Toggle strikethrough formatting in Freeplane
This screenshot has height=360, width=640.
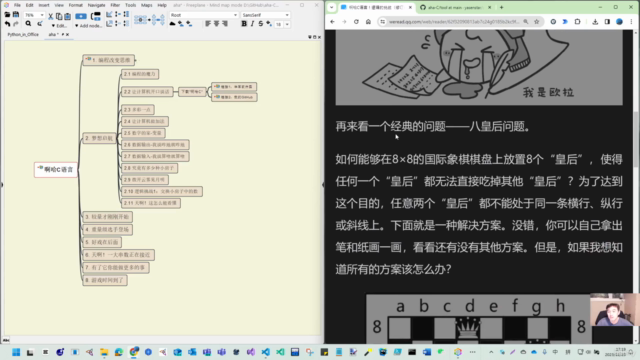coord(260,24)
